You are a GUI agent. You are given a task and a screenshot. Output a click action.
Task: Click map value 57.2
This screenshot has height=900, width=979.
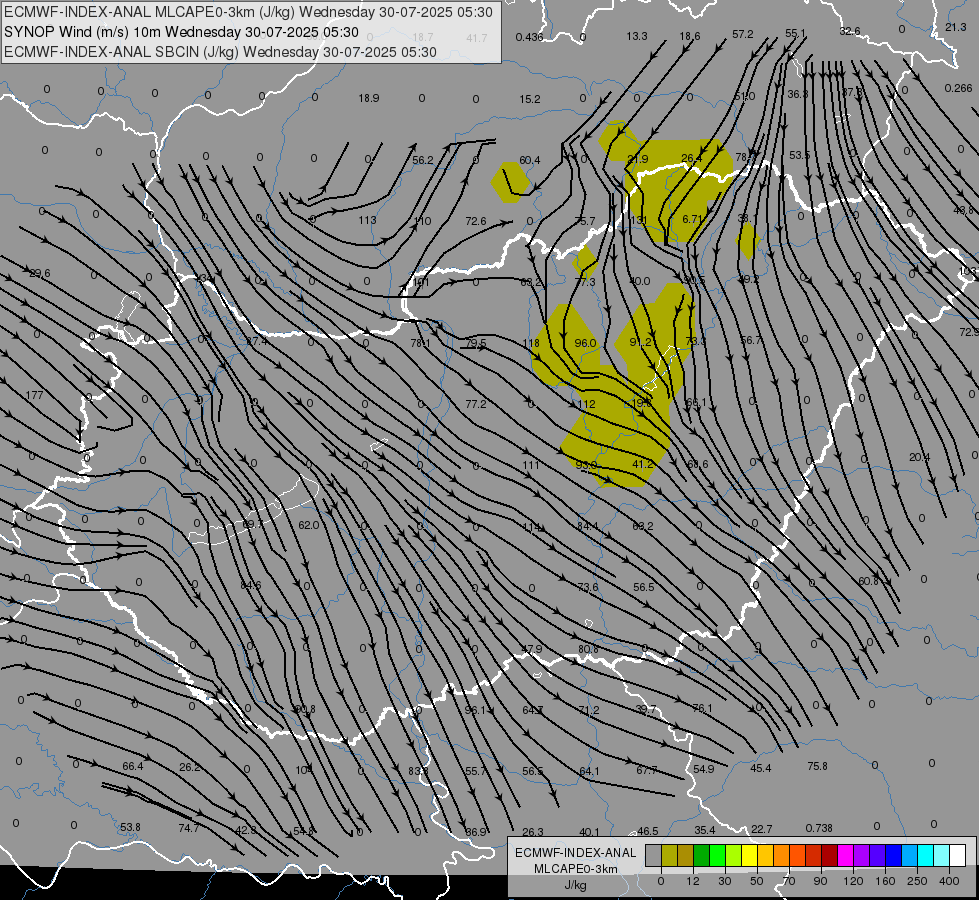point(743,34)
